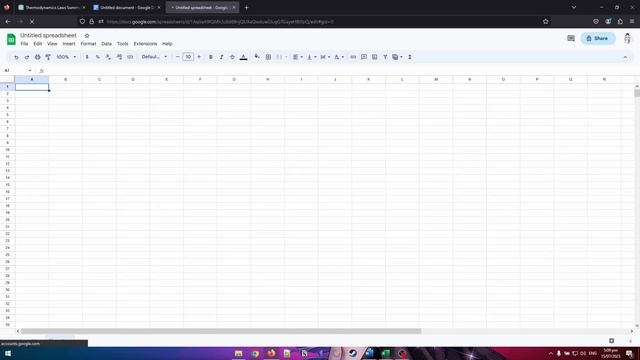The width and height of the screenshot is (640, 360).
Task: Open the Data menu
Action: pyautogui.click(x=107, y=44)
